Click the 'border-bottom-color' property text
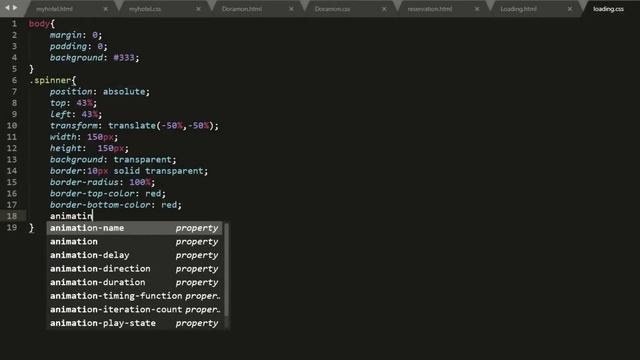The height and width of the screenshot is (360, 640). [100, 205]
